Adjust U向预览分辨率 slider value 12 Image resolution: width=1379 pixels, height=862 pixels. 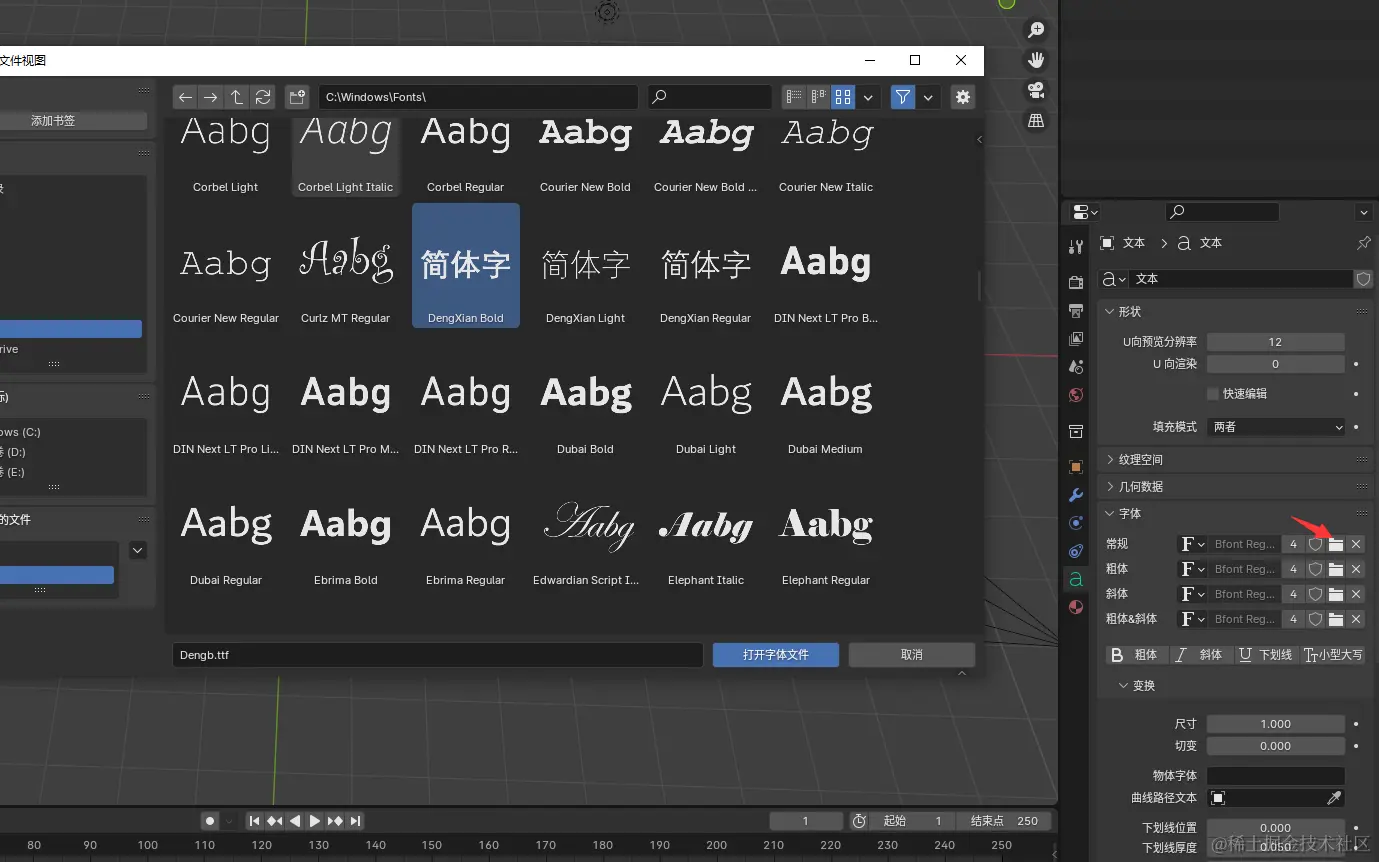click(x=1276, y=342)
